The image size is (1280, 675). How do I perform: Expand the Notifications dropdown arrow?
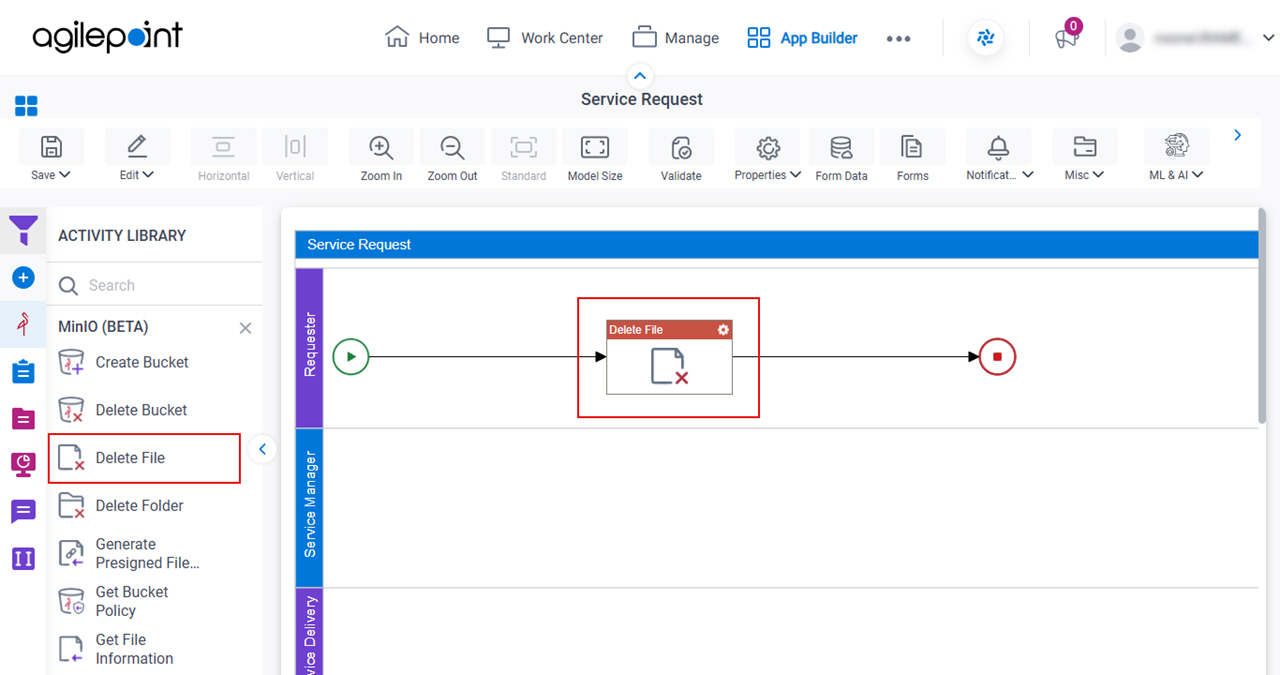[x=1028, y=175]
